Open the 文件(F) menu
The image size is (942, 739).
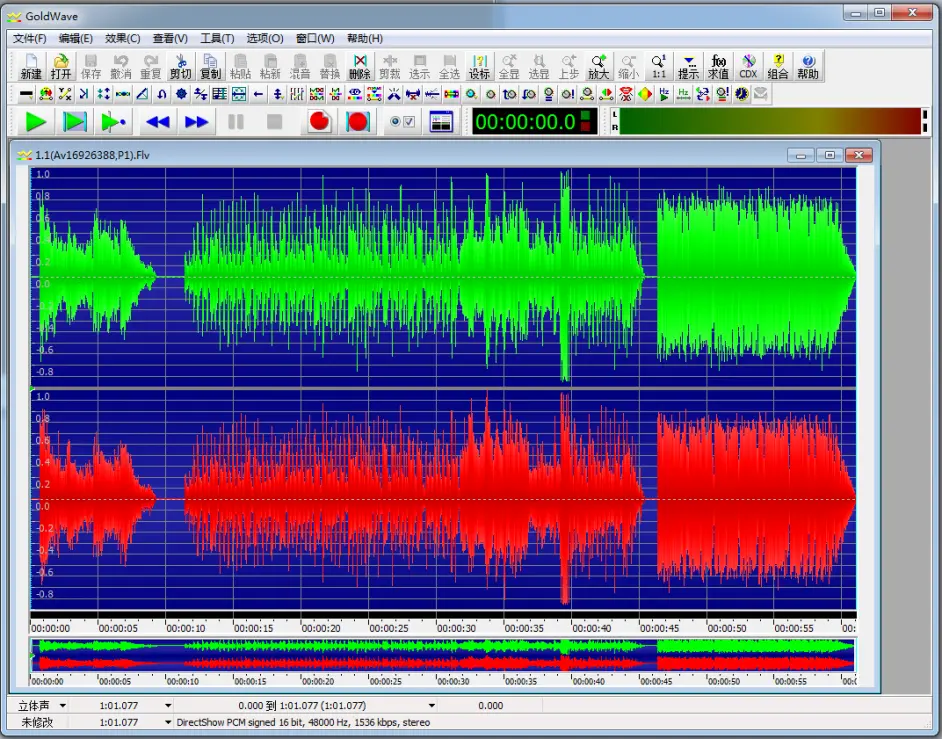pos(29,38)
